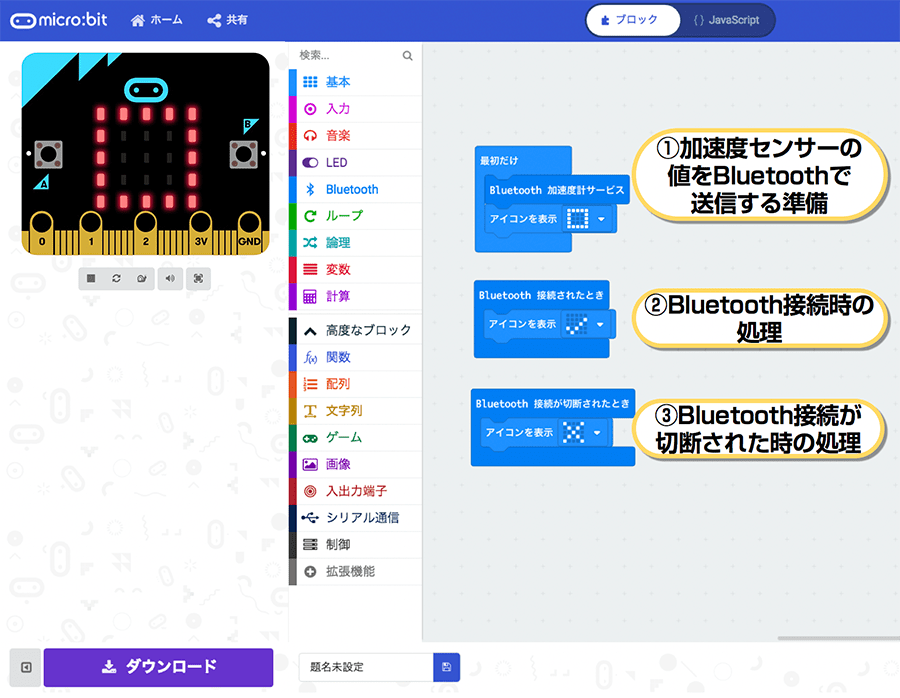Launch simulator in fullscreen
This screenshot has width=900, height=698.
(x=199, y=278)
